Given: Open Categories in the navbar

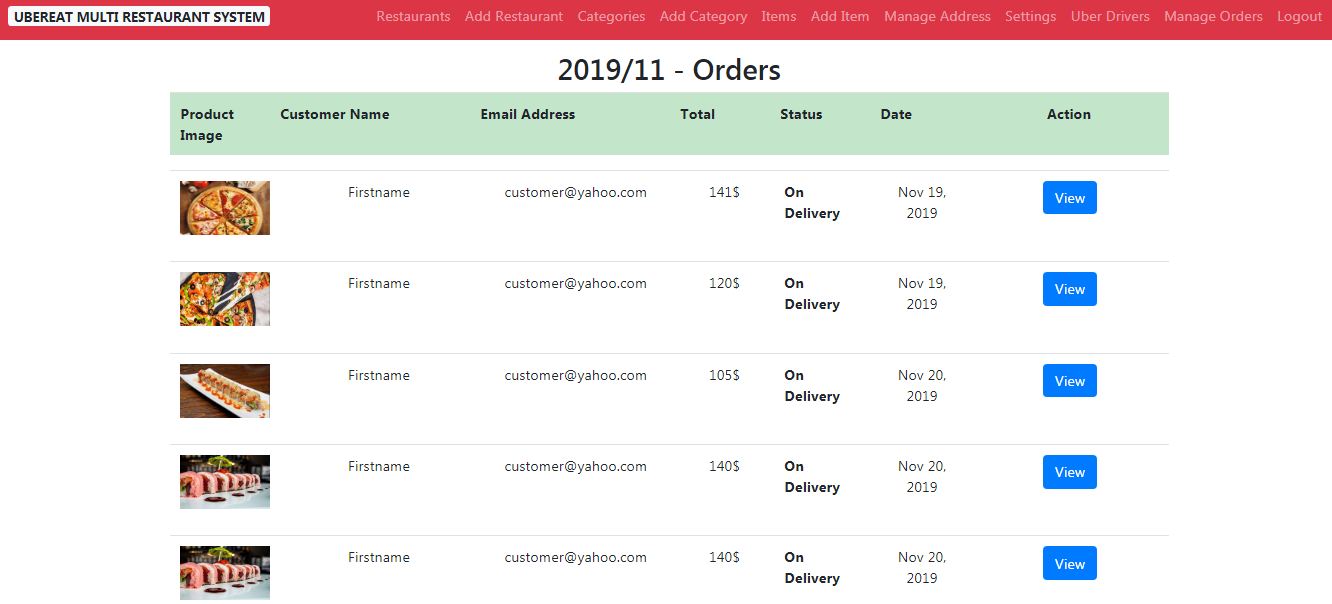Looking at the screenshot, I should pyautogui.click(x=611, y=16).
